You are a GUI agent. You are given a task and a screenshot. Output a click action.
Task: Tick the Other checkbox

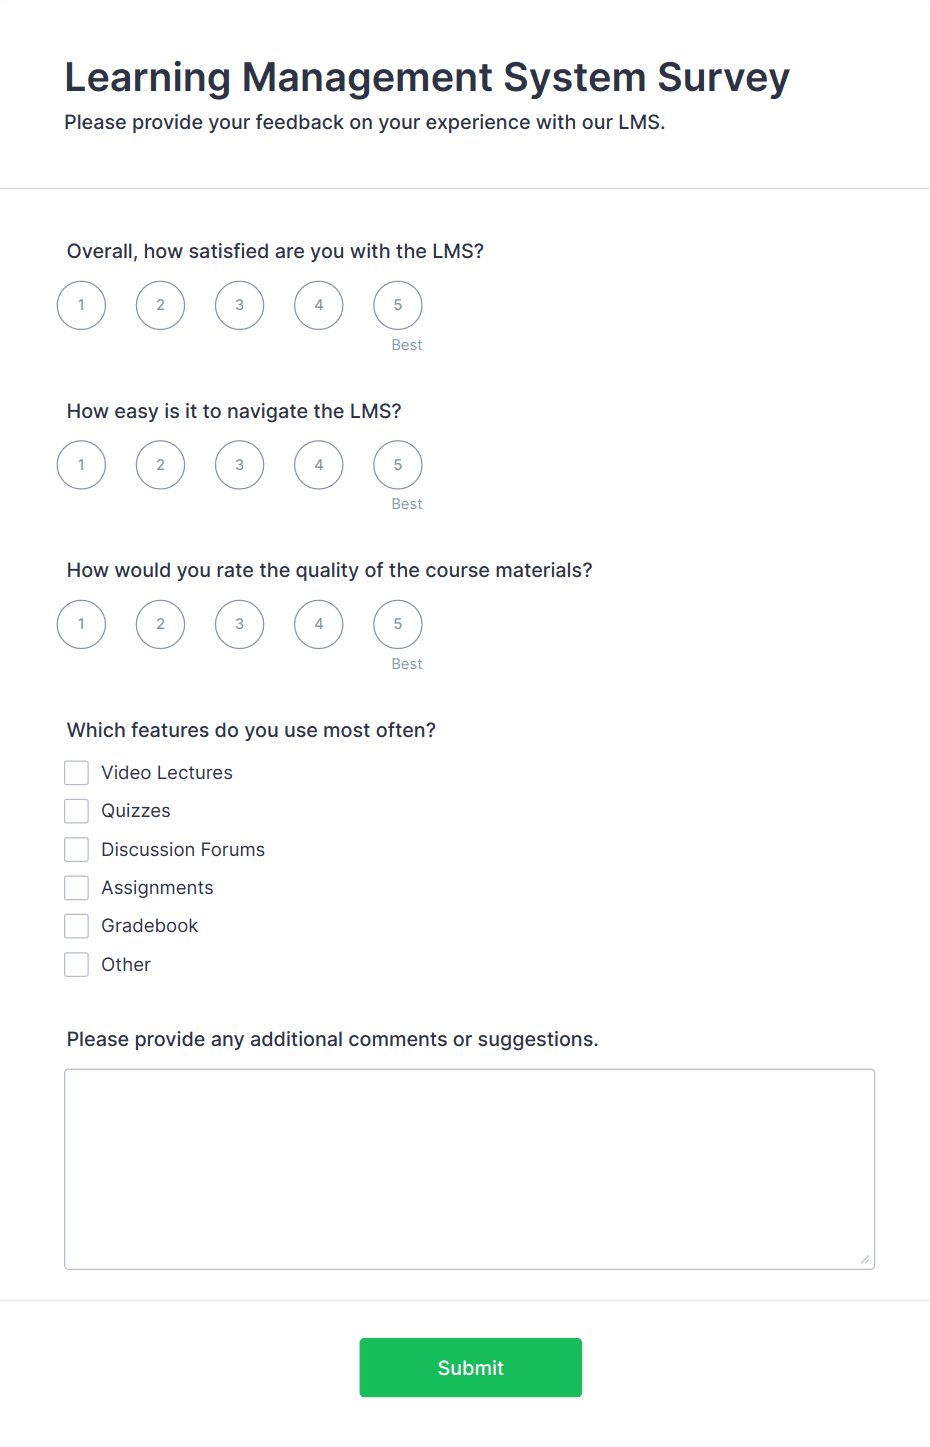pos(76,964)
